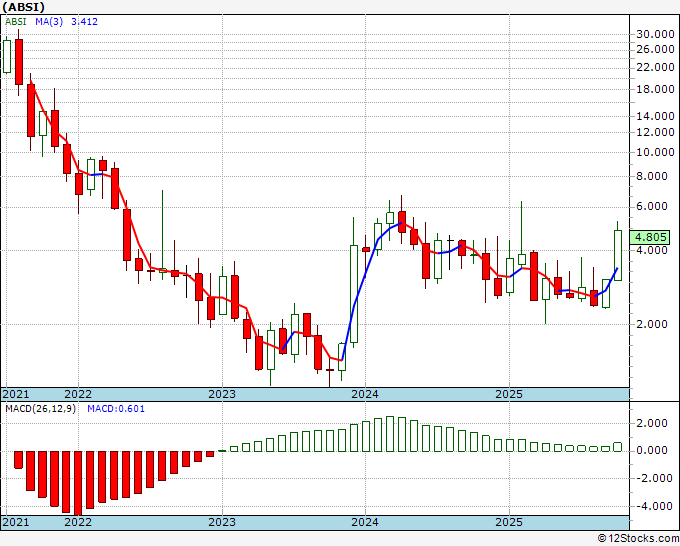This screenshot has width=680, height=546.
Task: Click the 3.412 moving average value
Action: 85,21
